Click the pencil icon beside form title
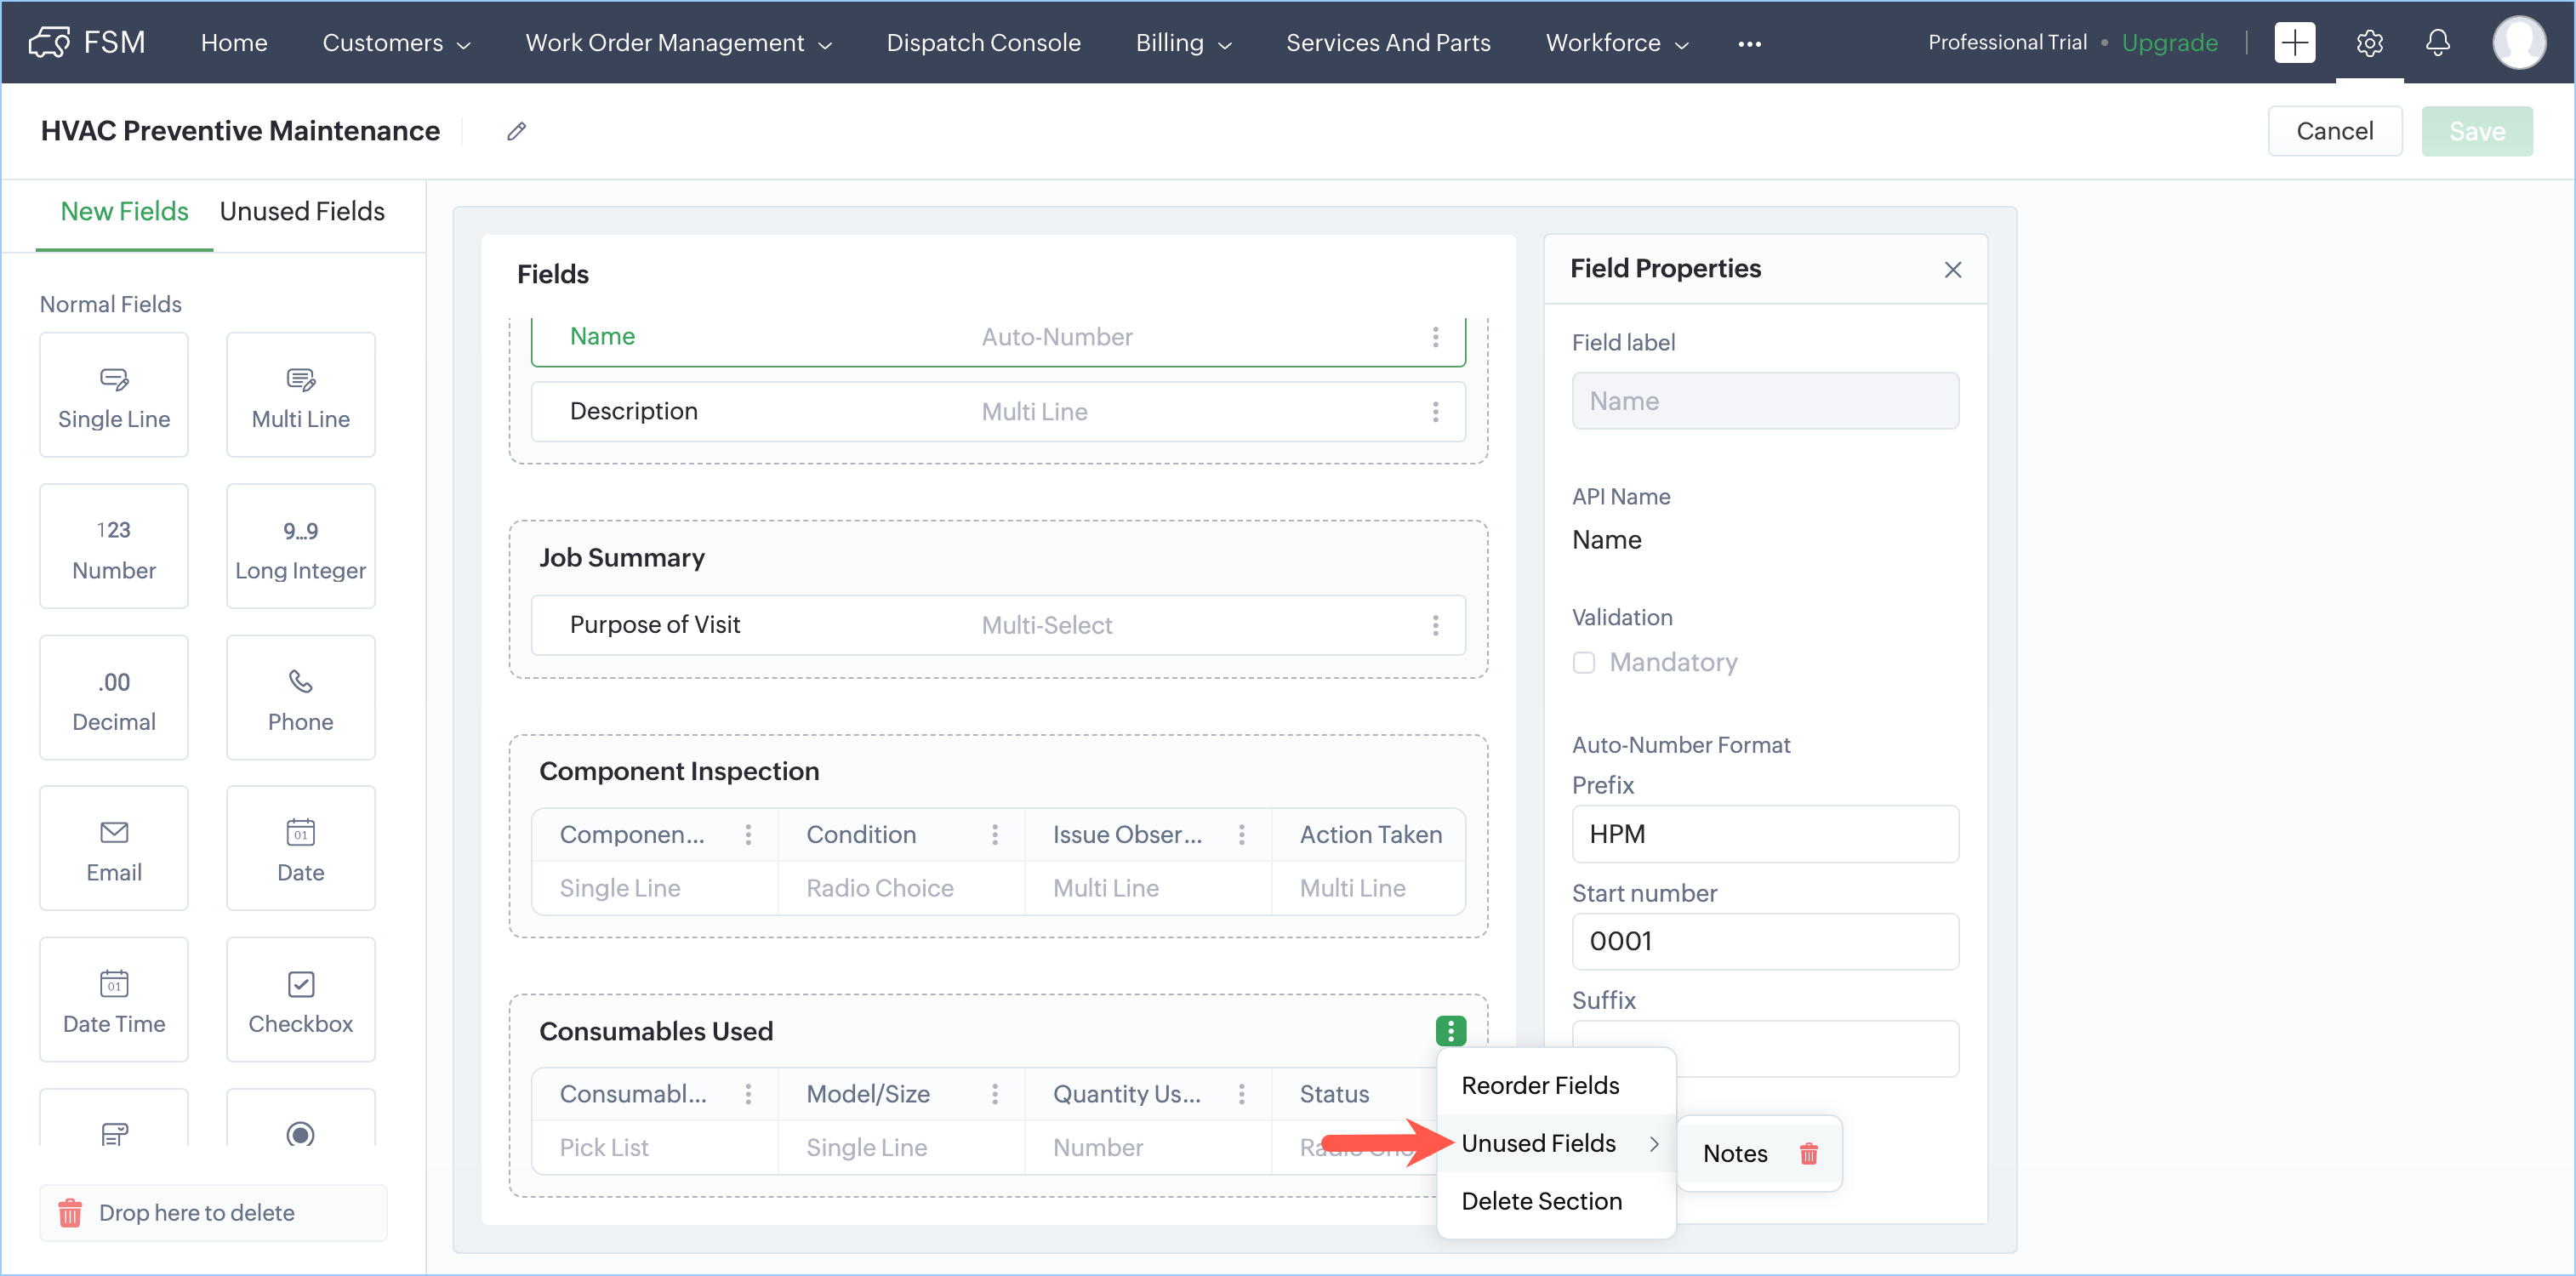 click(x=516, y=131)
